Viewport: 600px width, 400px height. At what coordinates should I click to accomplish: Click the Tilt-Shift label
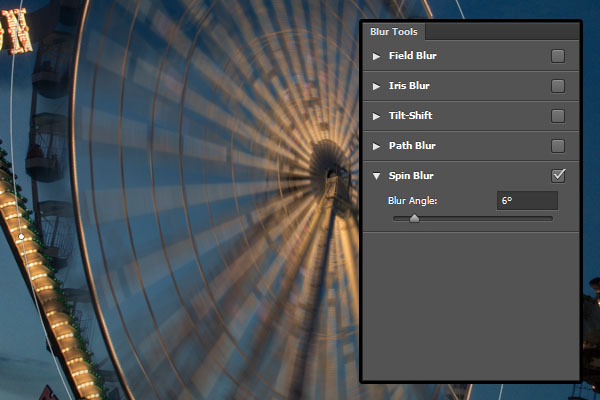coord(410,116)
